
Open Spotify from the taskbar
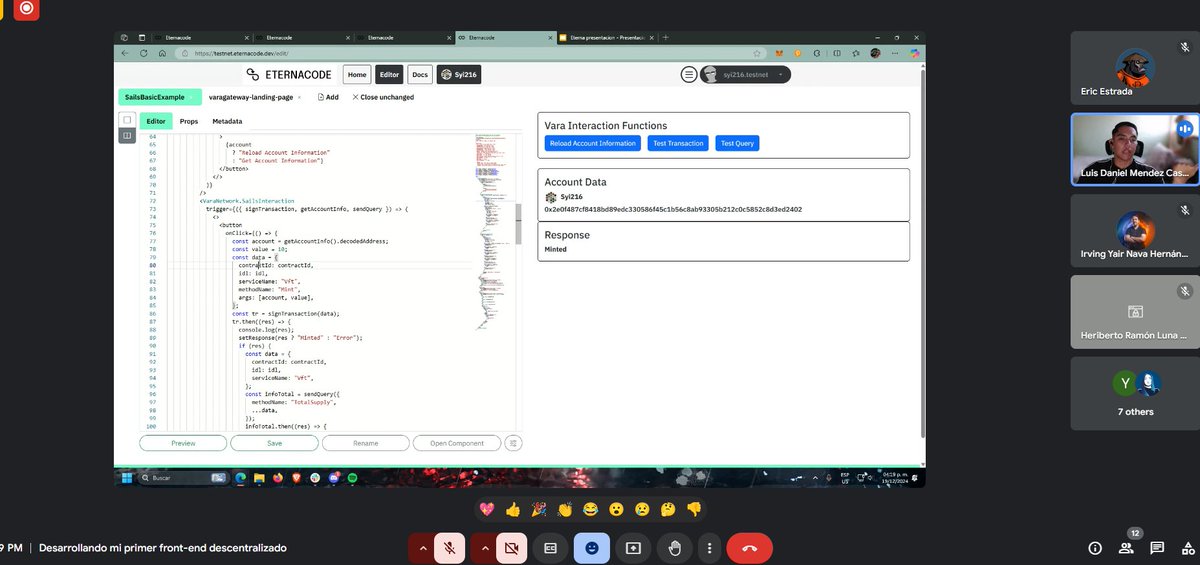[352, 478]
